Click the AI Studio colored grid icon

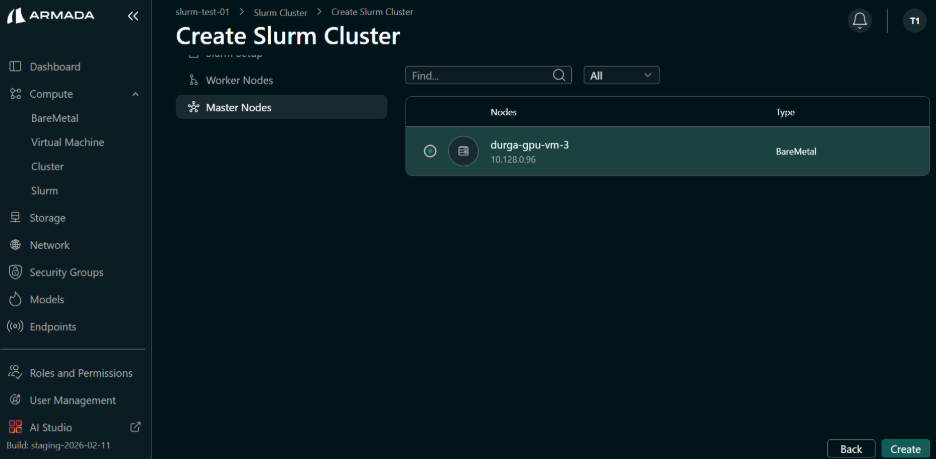point(16,427)
